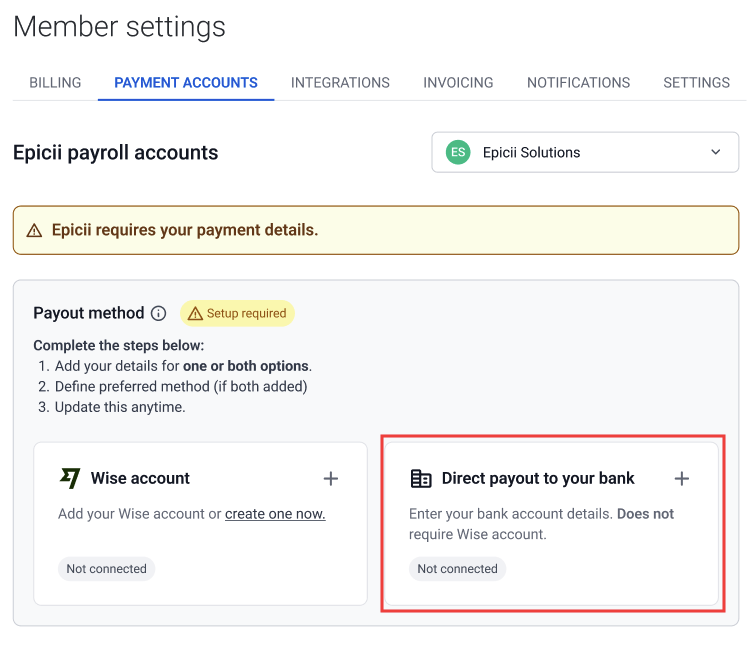Click the Direct payout to your bank title
The height and width of the screenshot is (663, 756).
click(x=538, y=478)
